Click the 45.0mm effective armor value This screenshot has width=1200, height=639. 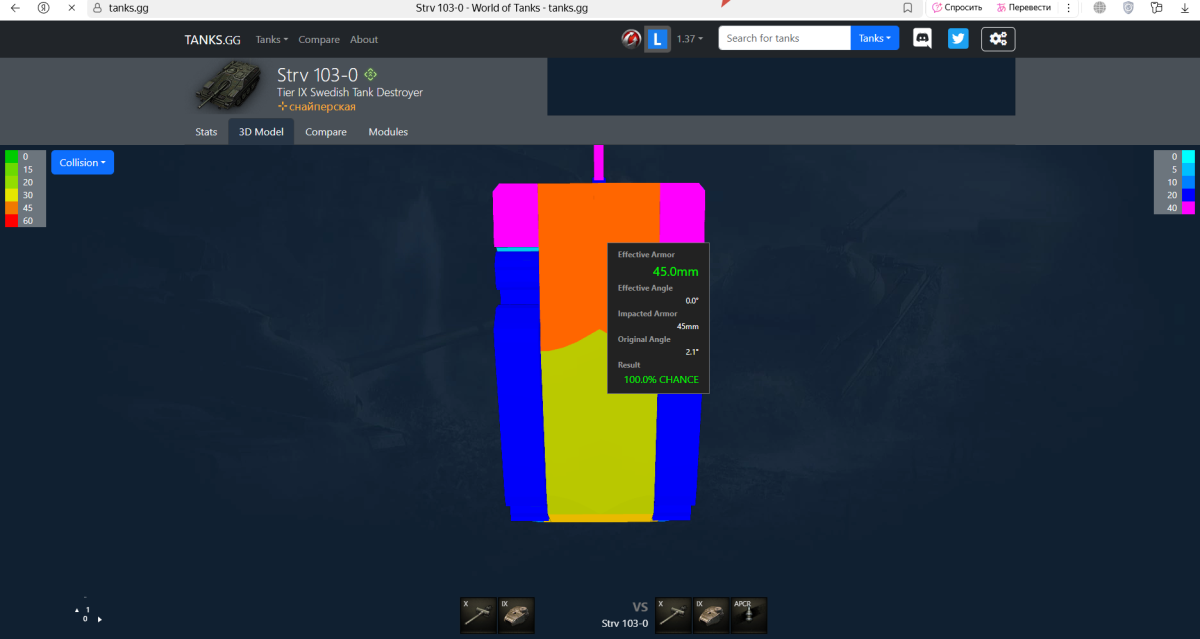click(x=675, y=271)
